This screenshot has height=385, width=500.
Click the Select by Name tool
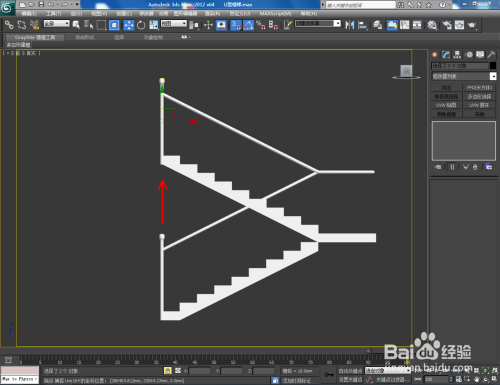pos(88,25)
